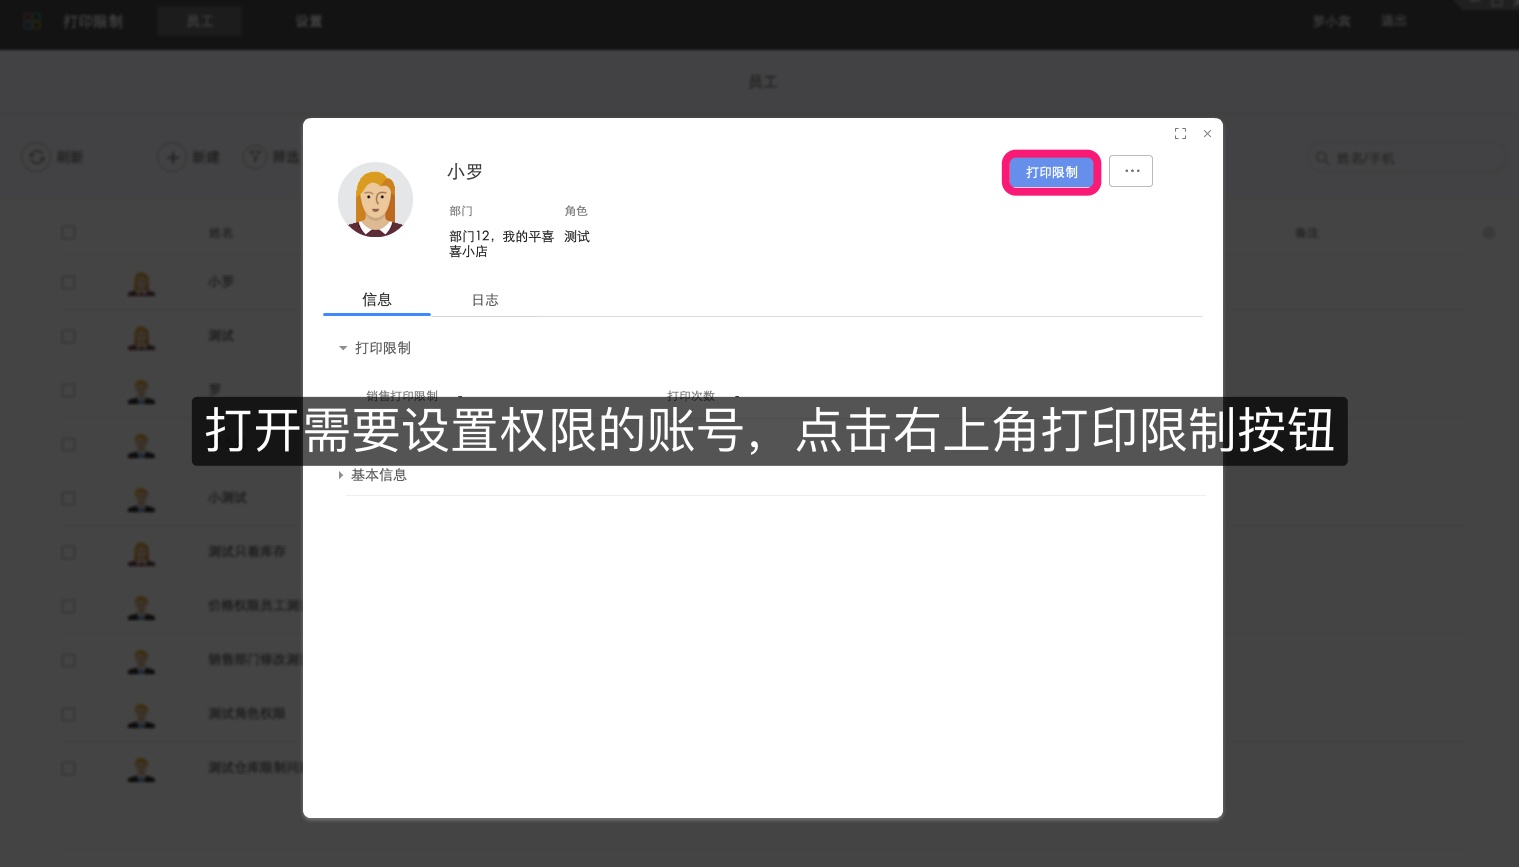
Task: Check the checkbox for 销售部门修改 row
Action: pyautogui.click(x=68, y=661)
